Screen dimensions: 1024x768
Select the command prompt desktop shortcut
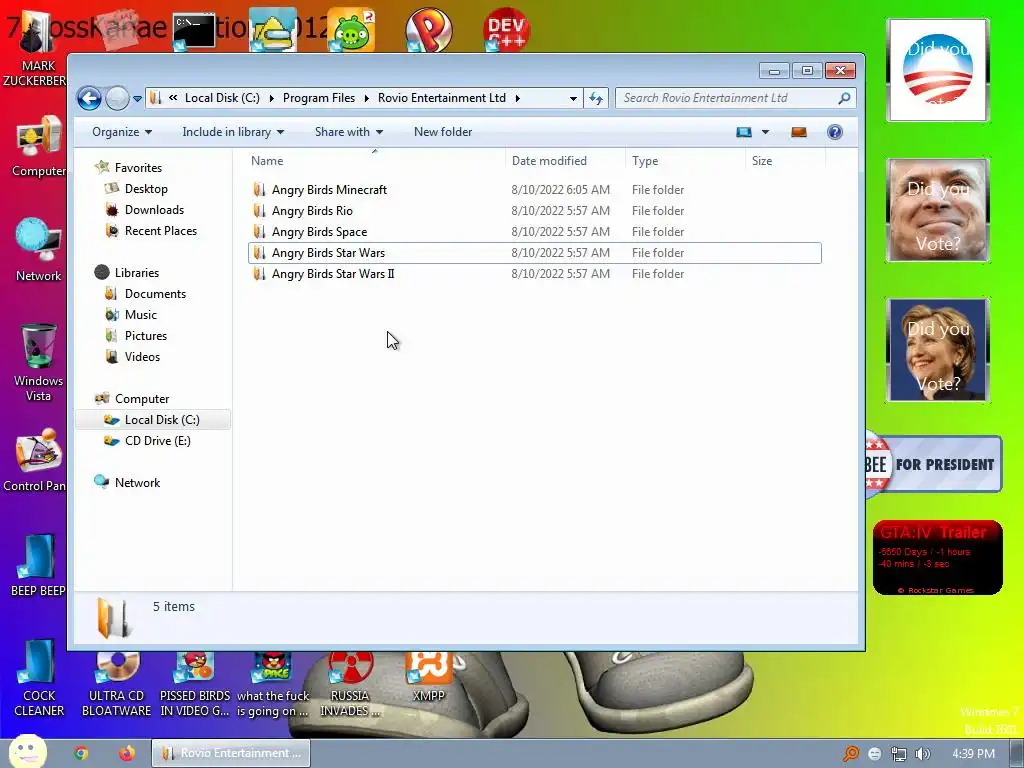194,30
